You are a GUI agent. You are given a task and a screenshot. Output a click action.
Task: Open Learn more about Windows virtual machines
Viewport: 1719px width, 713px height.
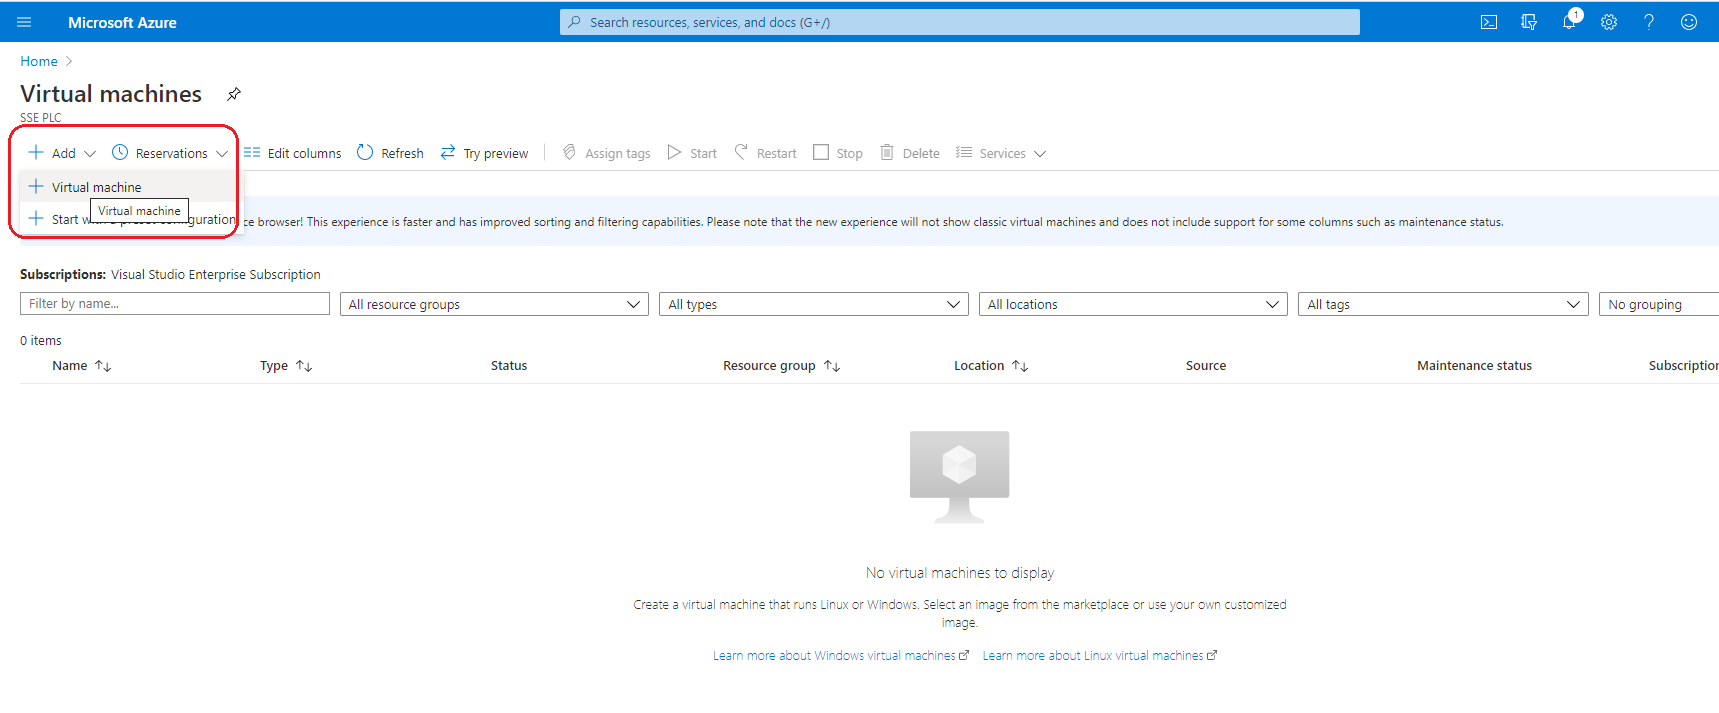tap(841, 656)
